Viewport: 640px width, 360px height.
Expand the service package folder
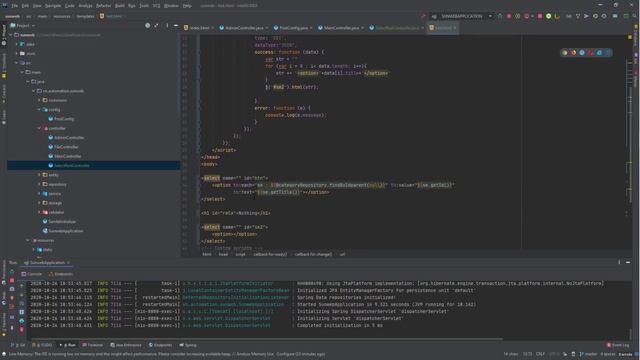pyautogui.click(x=39, y=193)
